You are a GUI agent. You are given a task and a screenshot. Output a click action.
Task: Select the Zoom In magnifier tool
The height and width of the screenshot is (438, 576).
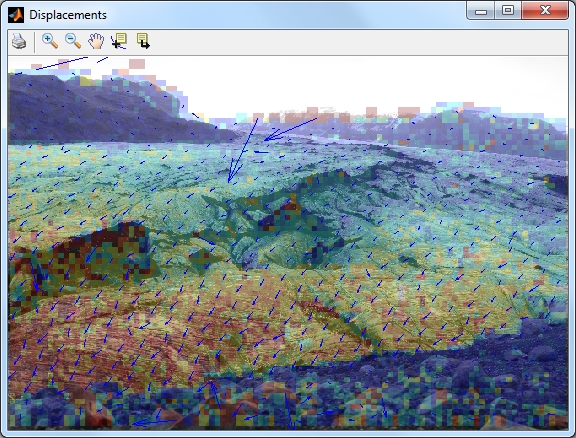point(50,41)
